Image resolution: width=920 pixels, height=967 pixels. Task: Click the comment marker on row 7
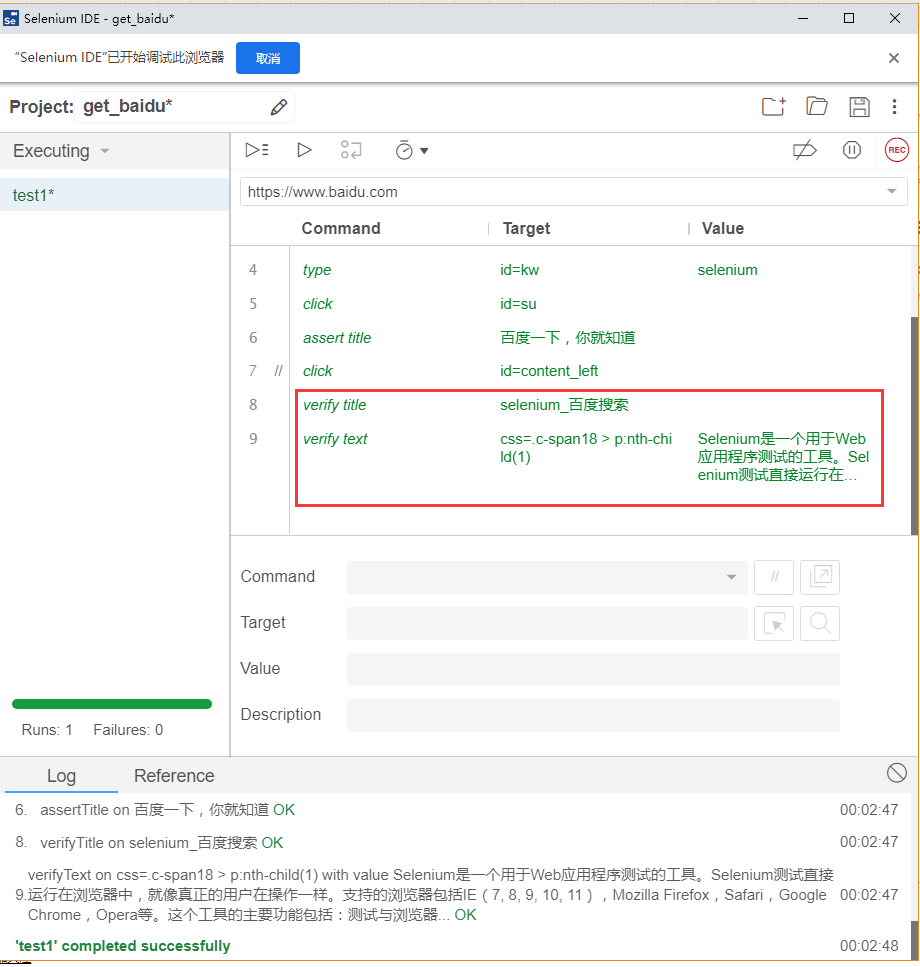279,371
